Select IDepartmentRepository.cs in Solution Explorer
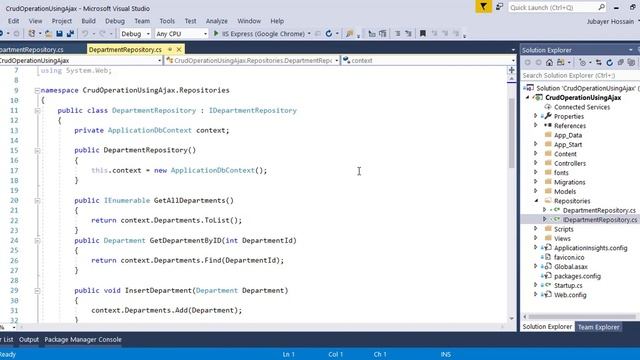Image resolution: width=640 pixels, height=360 pixels. [x=600, y=220]
